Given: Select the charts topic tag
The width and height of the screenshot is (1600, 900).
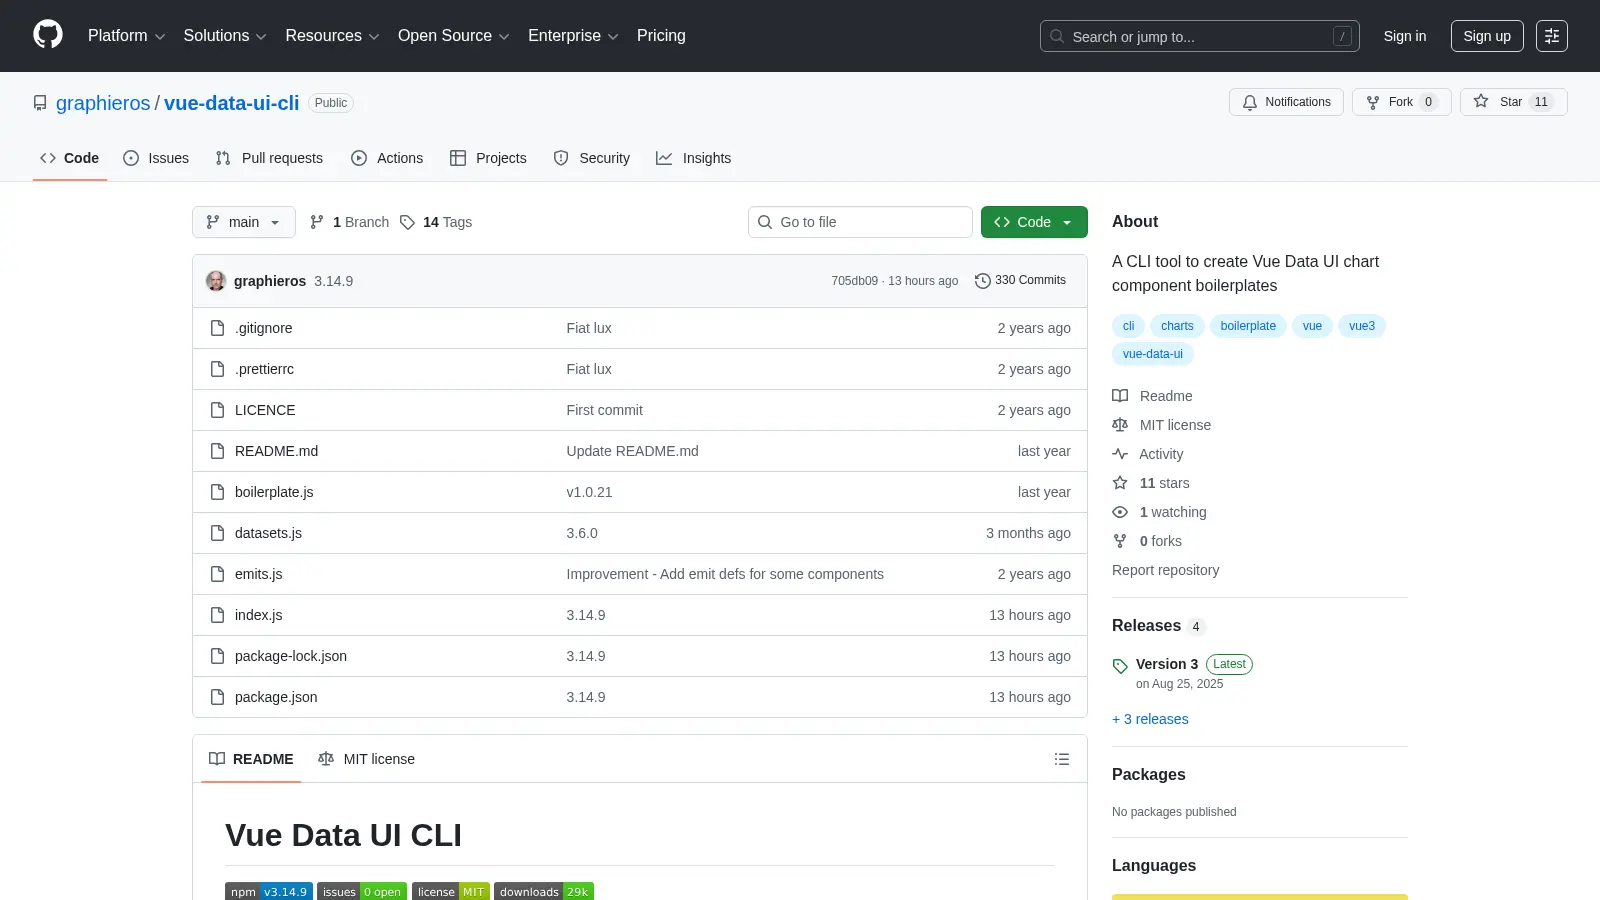Looking at the screenshot, I should click(x=1177, y=326).
